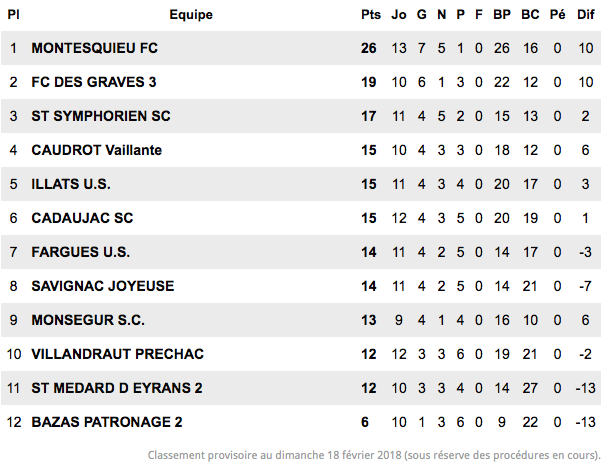Click the BP column header
607x464 pixels.
tap(502, 15)
